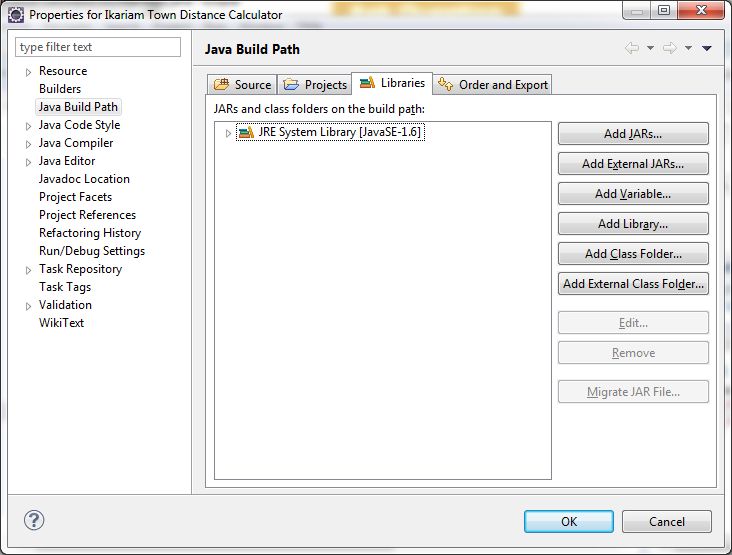The height and width of the screenshot is (555, 732).
Task: Click the Add Library... button
Action: click(633, 224)
